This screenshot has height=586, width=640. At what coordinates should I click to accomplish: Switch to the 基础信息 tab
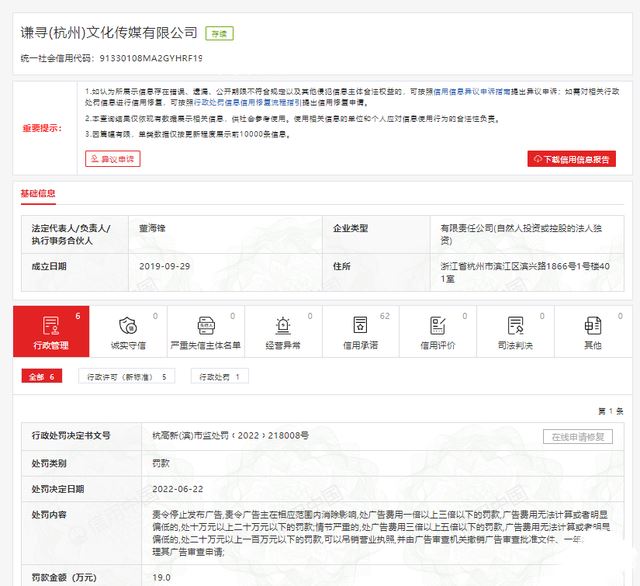[38, 193]
